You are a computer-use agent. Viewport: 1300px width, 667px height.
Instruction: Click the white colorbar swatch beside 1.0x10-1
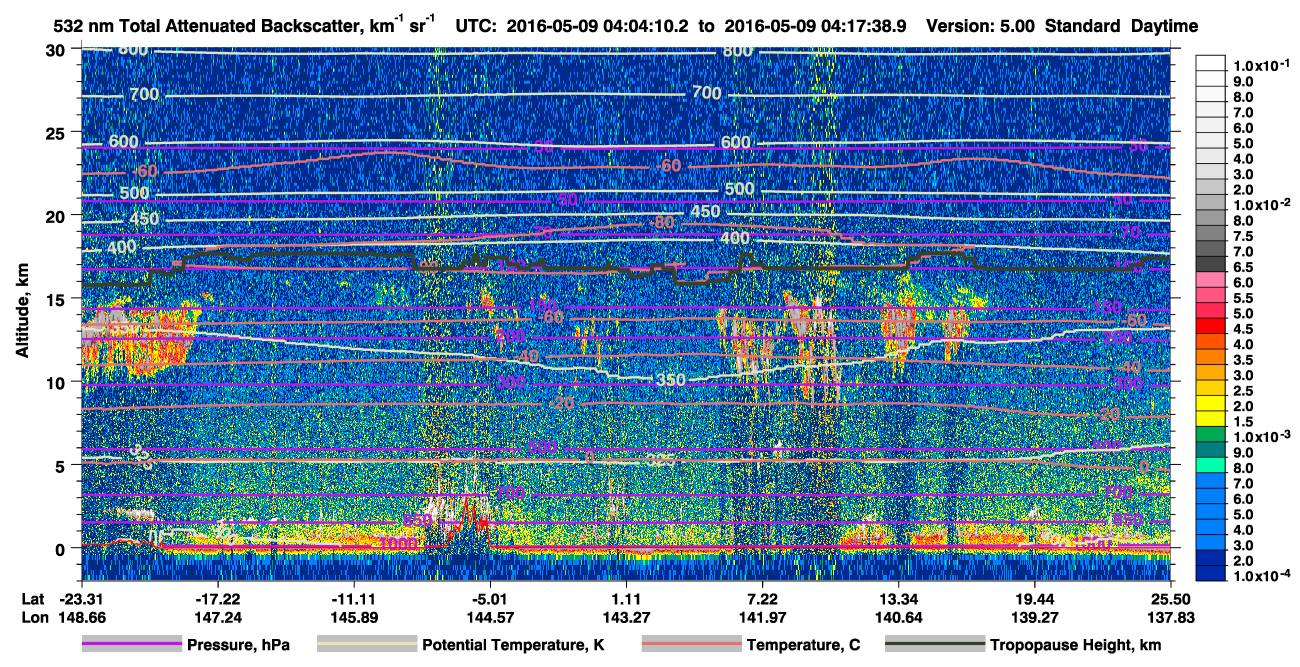tap(1210, 62)
